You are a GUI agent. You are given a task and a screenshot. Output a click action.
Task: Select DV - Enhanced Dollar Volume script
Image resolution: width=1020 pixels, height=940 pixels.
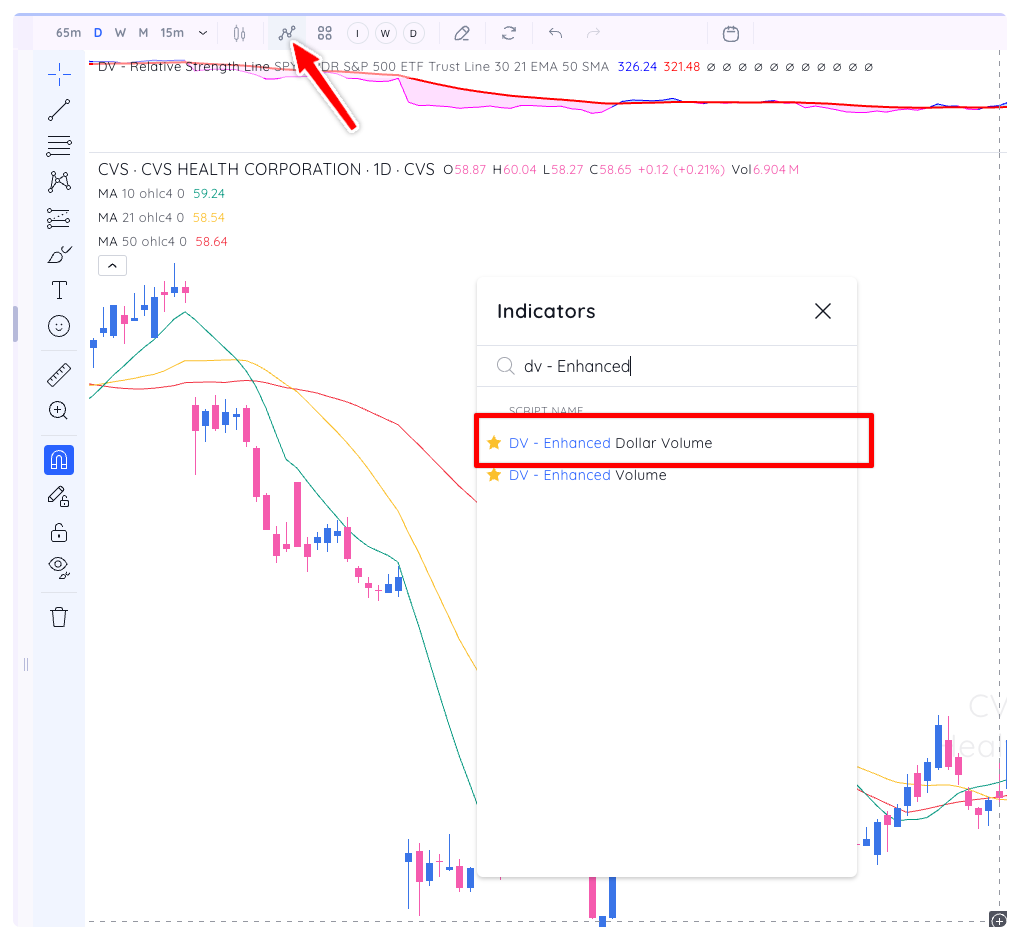667,443
